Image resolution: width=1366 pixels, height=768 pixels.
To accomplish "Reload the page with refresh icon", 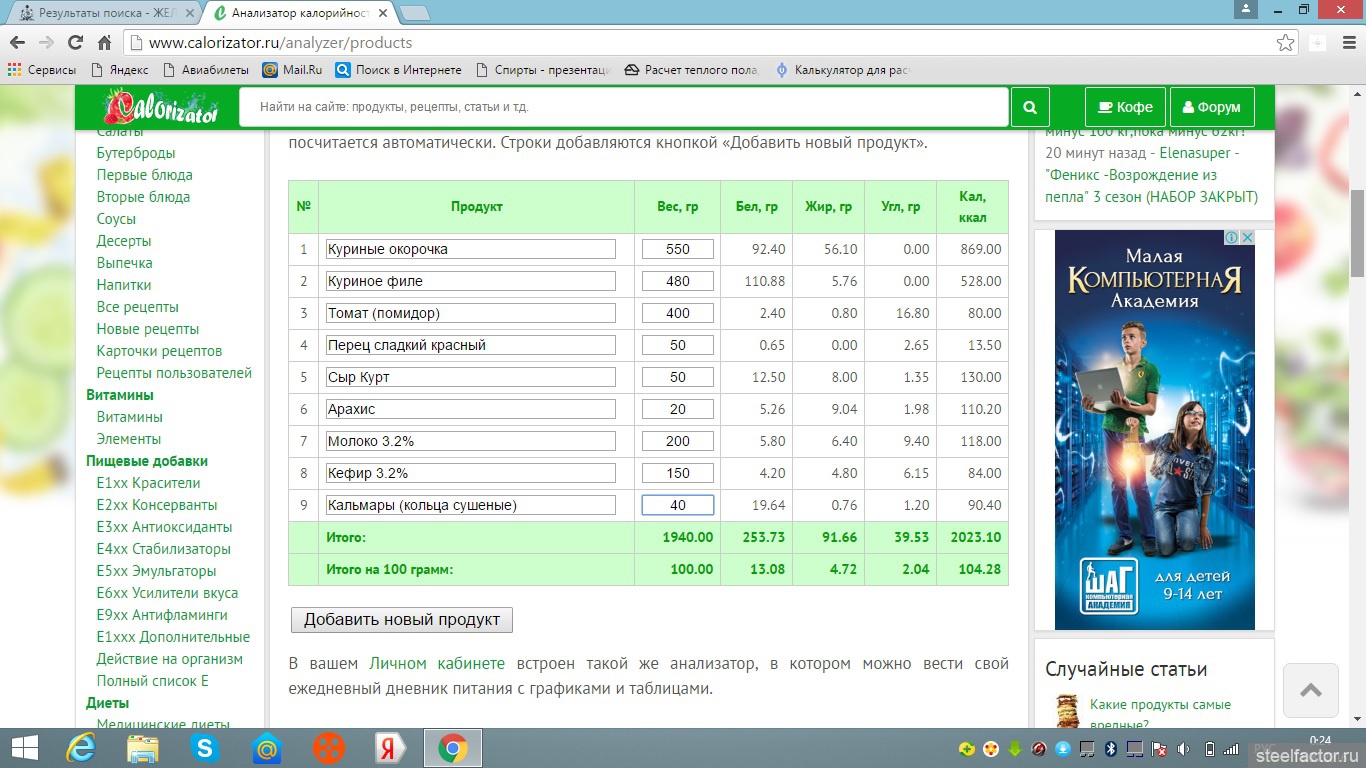I will [75, 43].
